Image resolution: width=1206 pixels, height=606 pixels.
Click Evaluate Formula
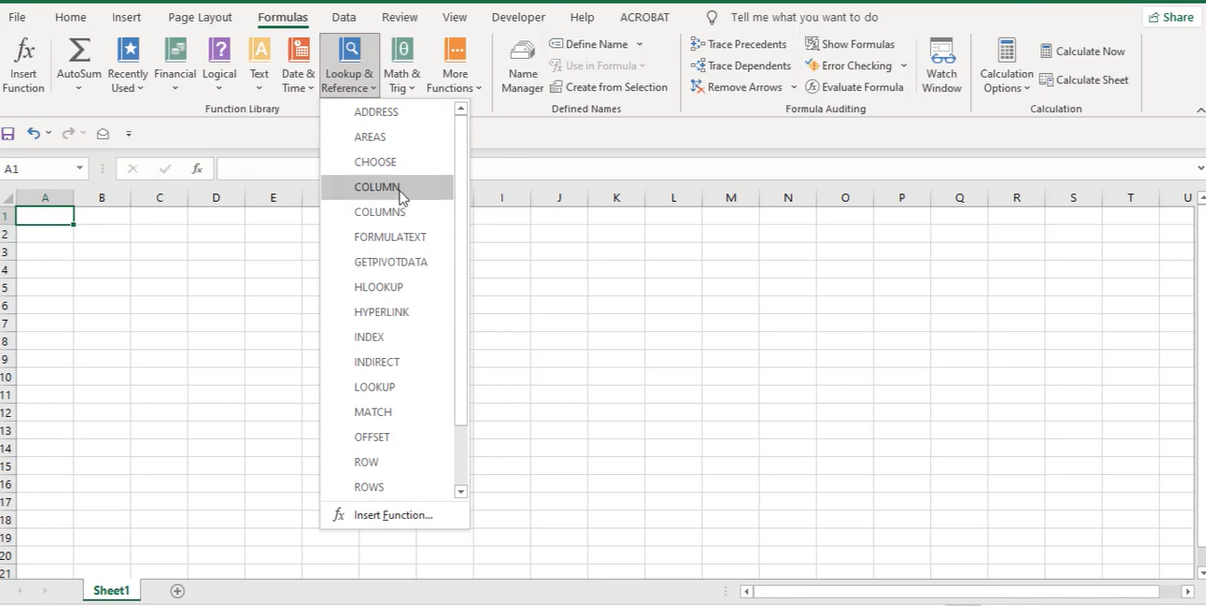click(x=854, y=87)
